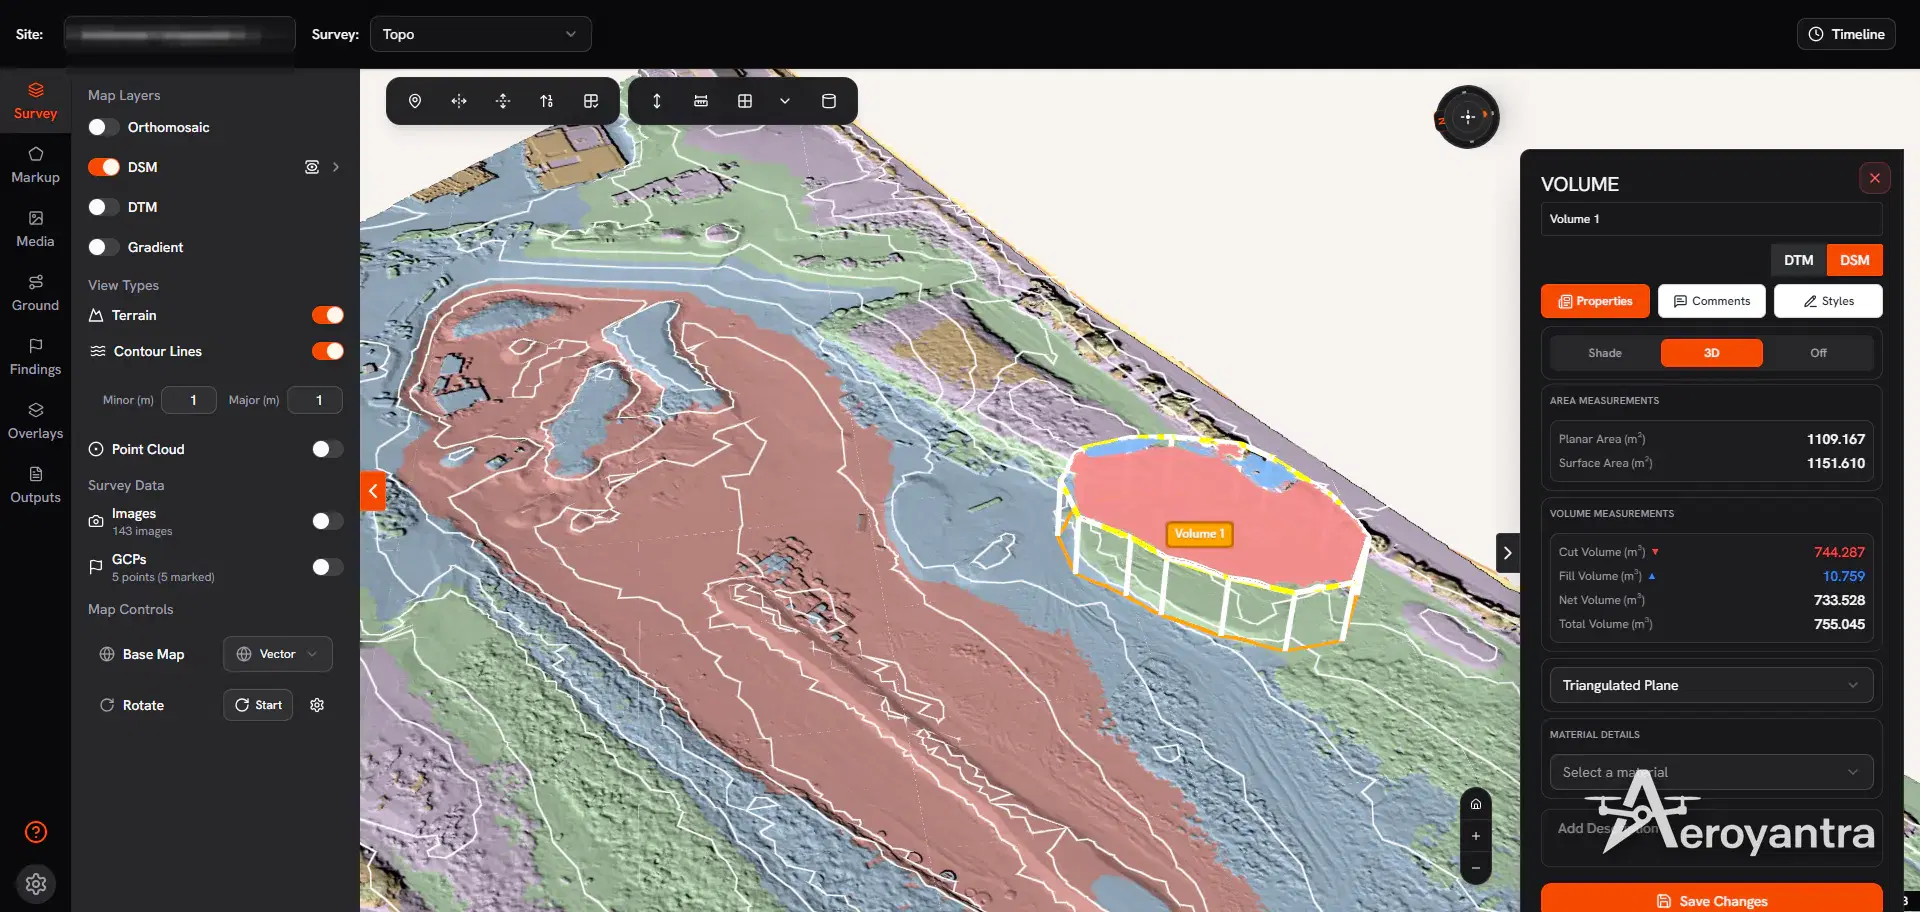Select the cylinder volume tool
The height and width of the screenshot is (912, 1920).
829,101
